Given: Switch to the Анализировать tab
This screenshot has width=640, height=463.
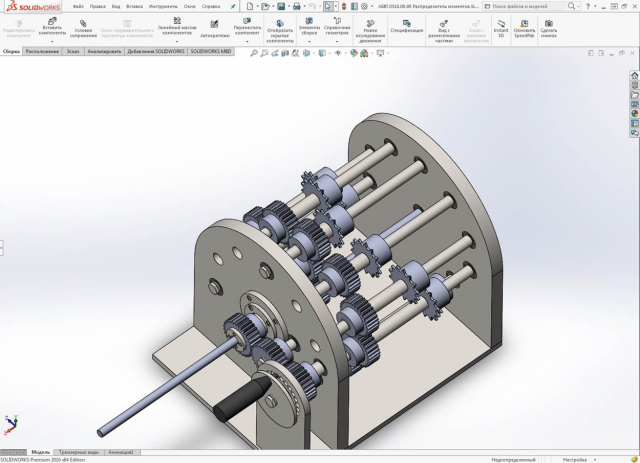Looking at the screenshot, I should pyautogui.click(x=104, y=51).
